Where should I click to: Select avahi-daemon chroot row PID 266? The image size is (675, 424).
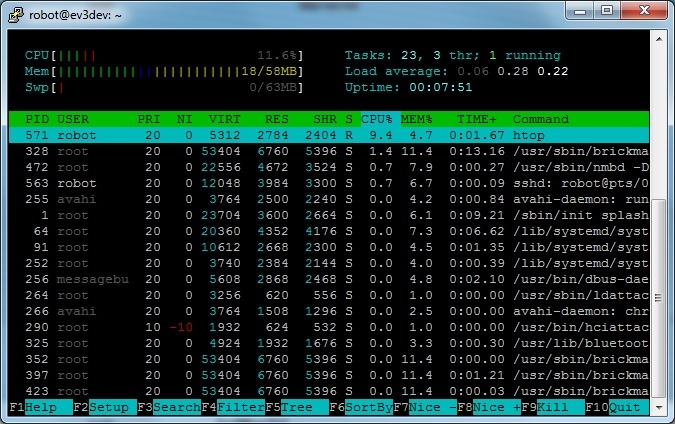click(329, 311)
